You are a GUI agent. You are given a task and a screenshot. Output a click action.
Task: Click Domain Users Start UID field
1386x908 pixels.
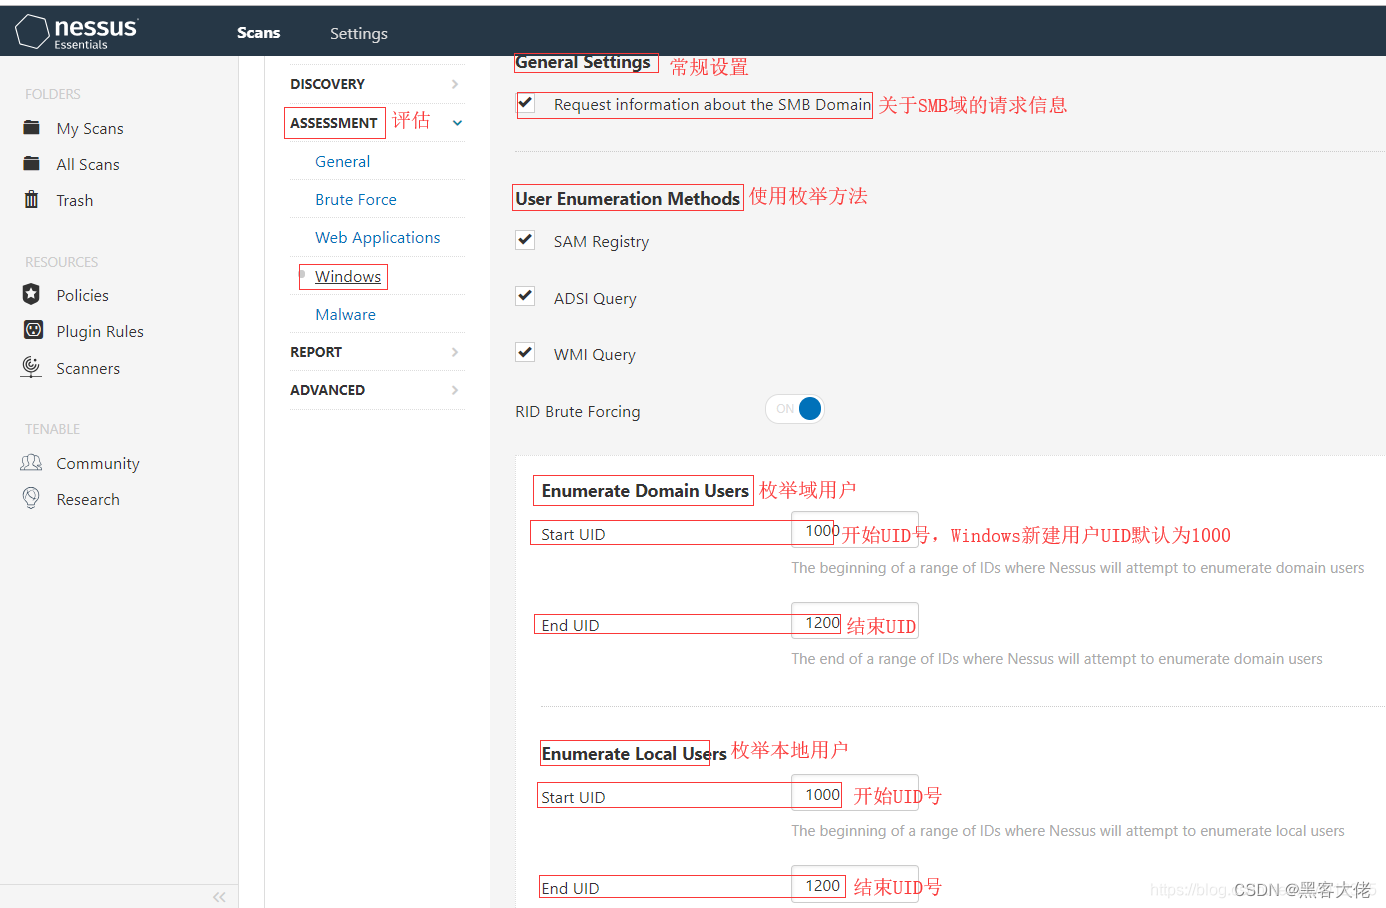[855, 530]
